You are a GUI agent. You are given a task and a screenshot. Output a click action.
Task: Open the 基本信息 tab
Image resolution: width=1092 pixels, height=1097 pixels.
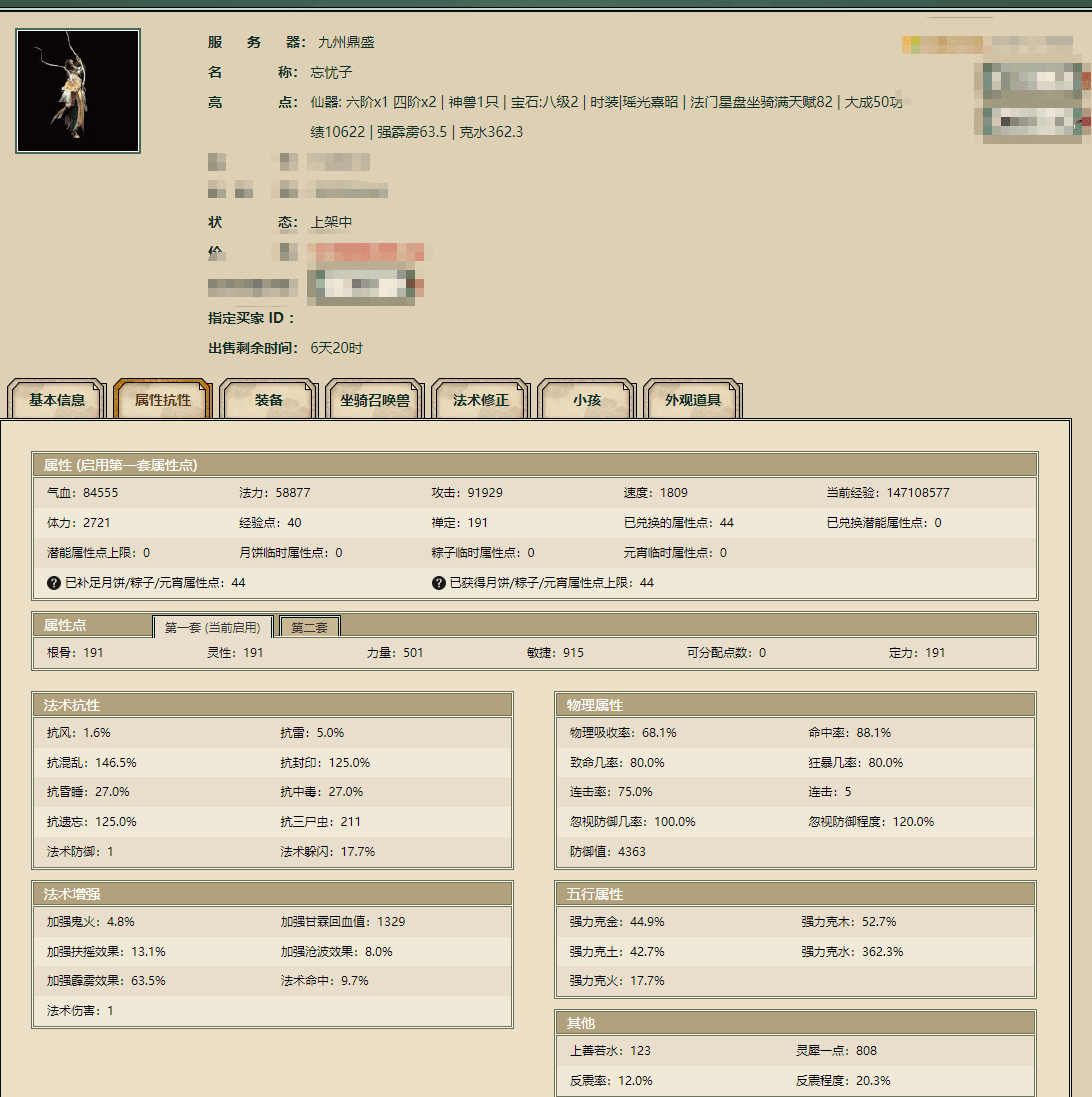tap(57, 399)
